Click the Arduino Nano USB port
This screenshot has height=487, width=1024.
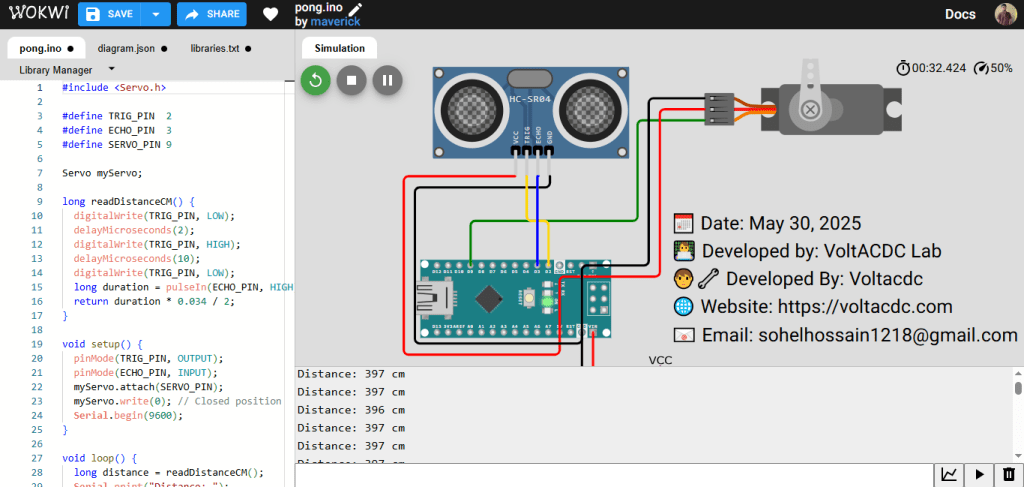tap(434, 300)
